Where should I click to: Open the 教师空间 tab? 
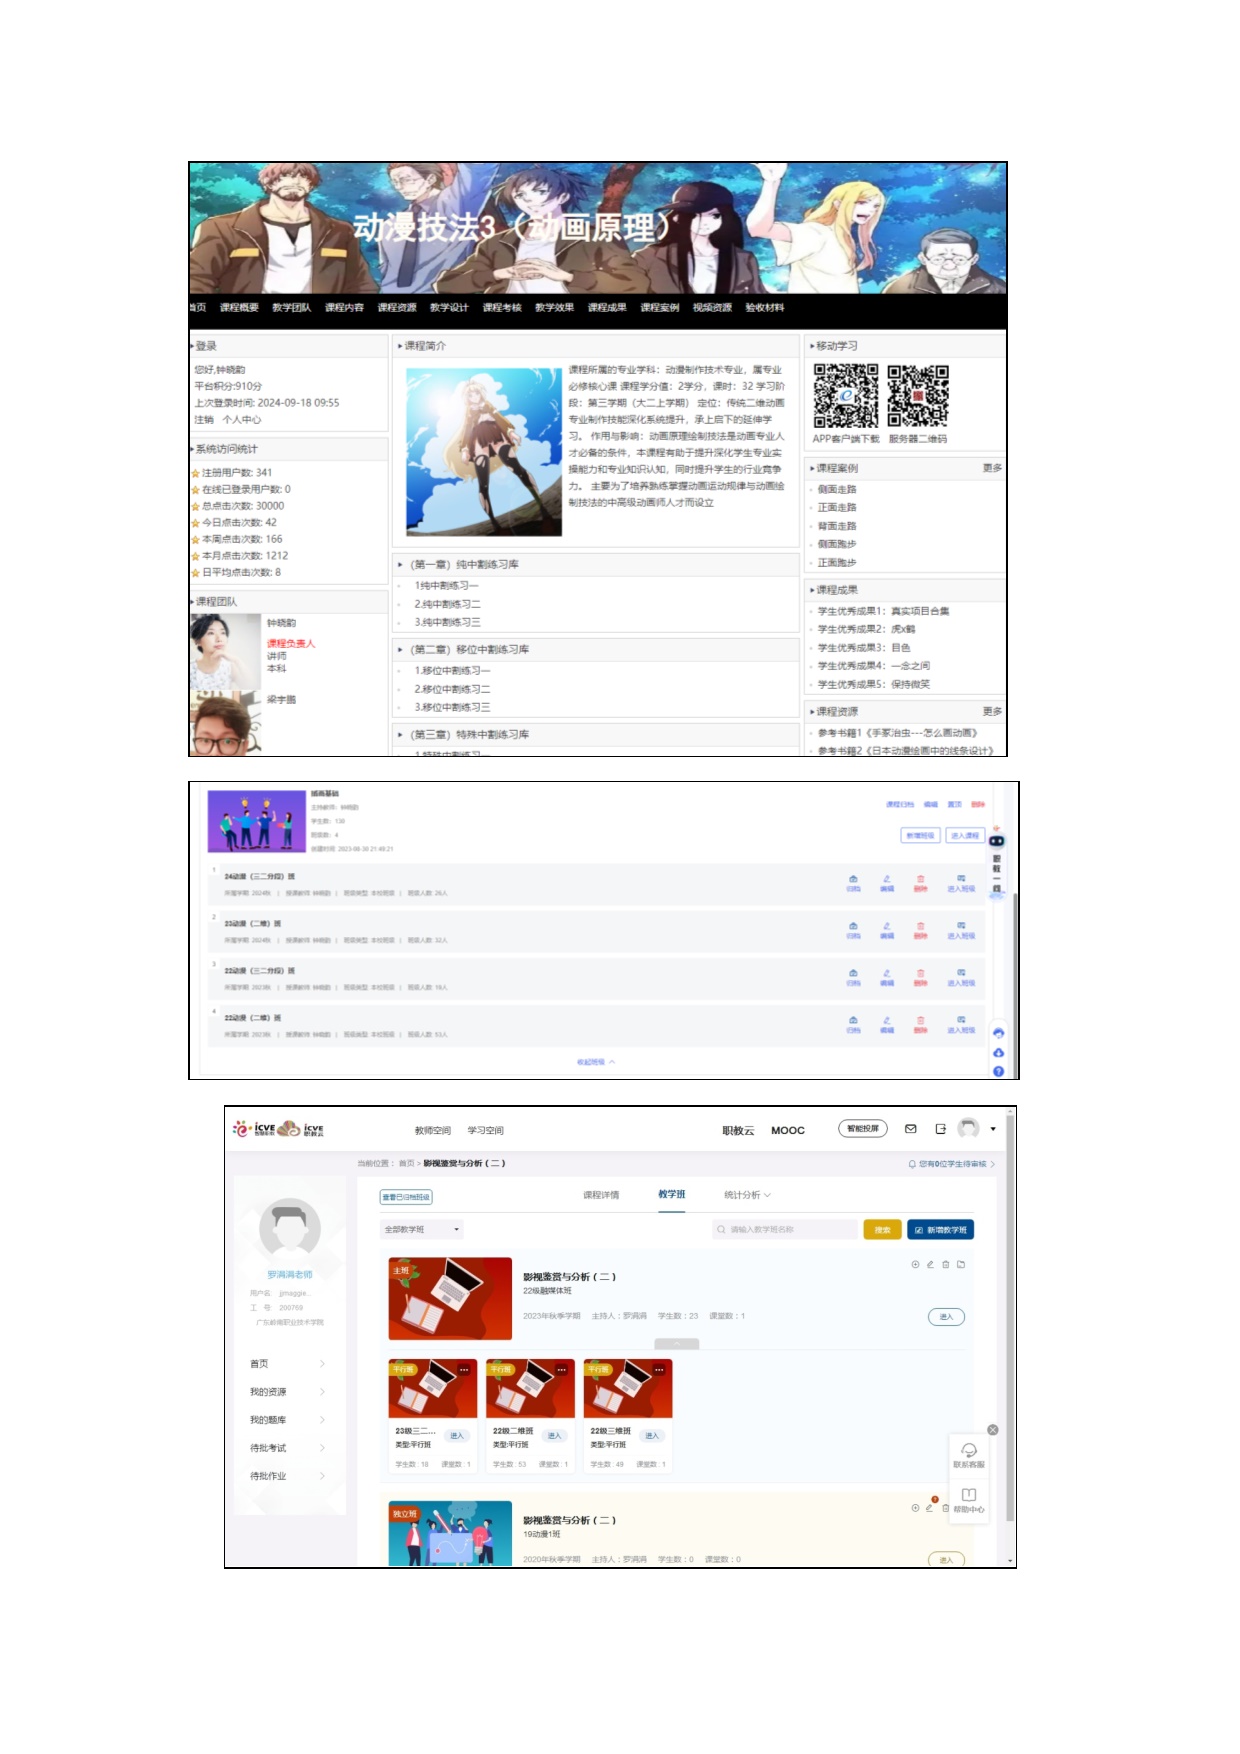click(x=433, y=1130)
